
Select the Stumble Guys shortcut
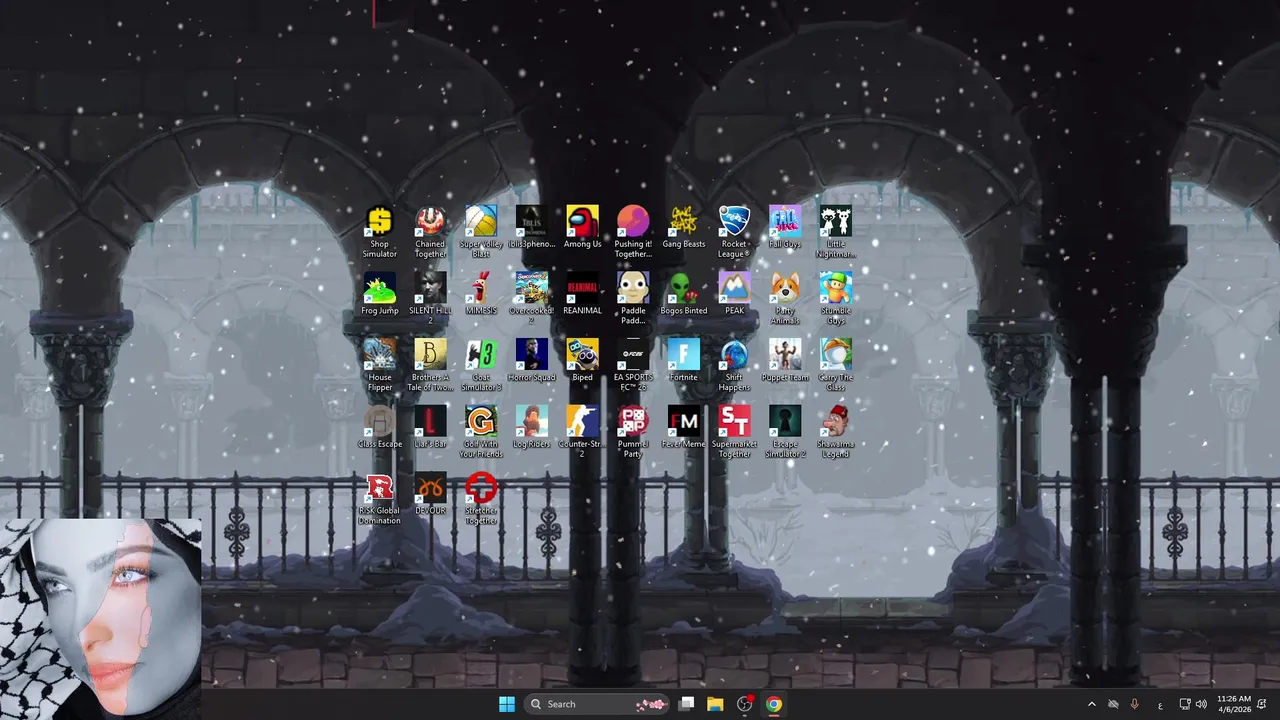[x=836, y=299]
